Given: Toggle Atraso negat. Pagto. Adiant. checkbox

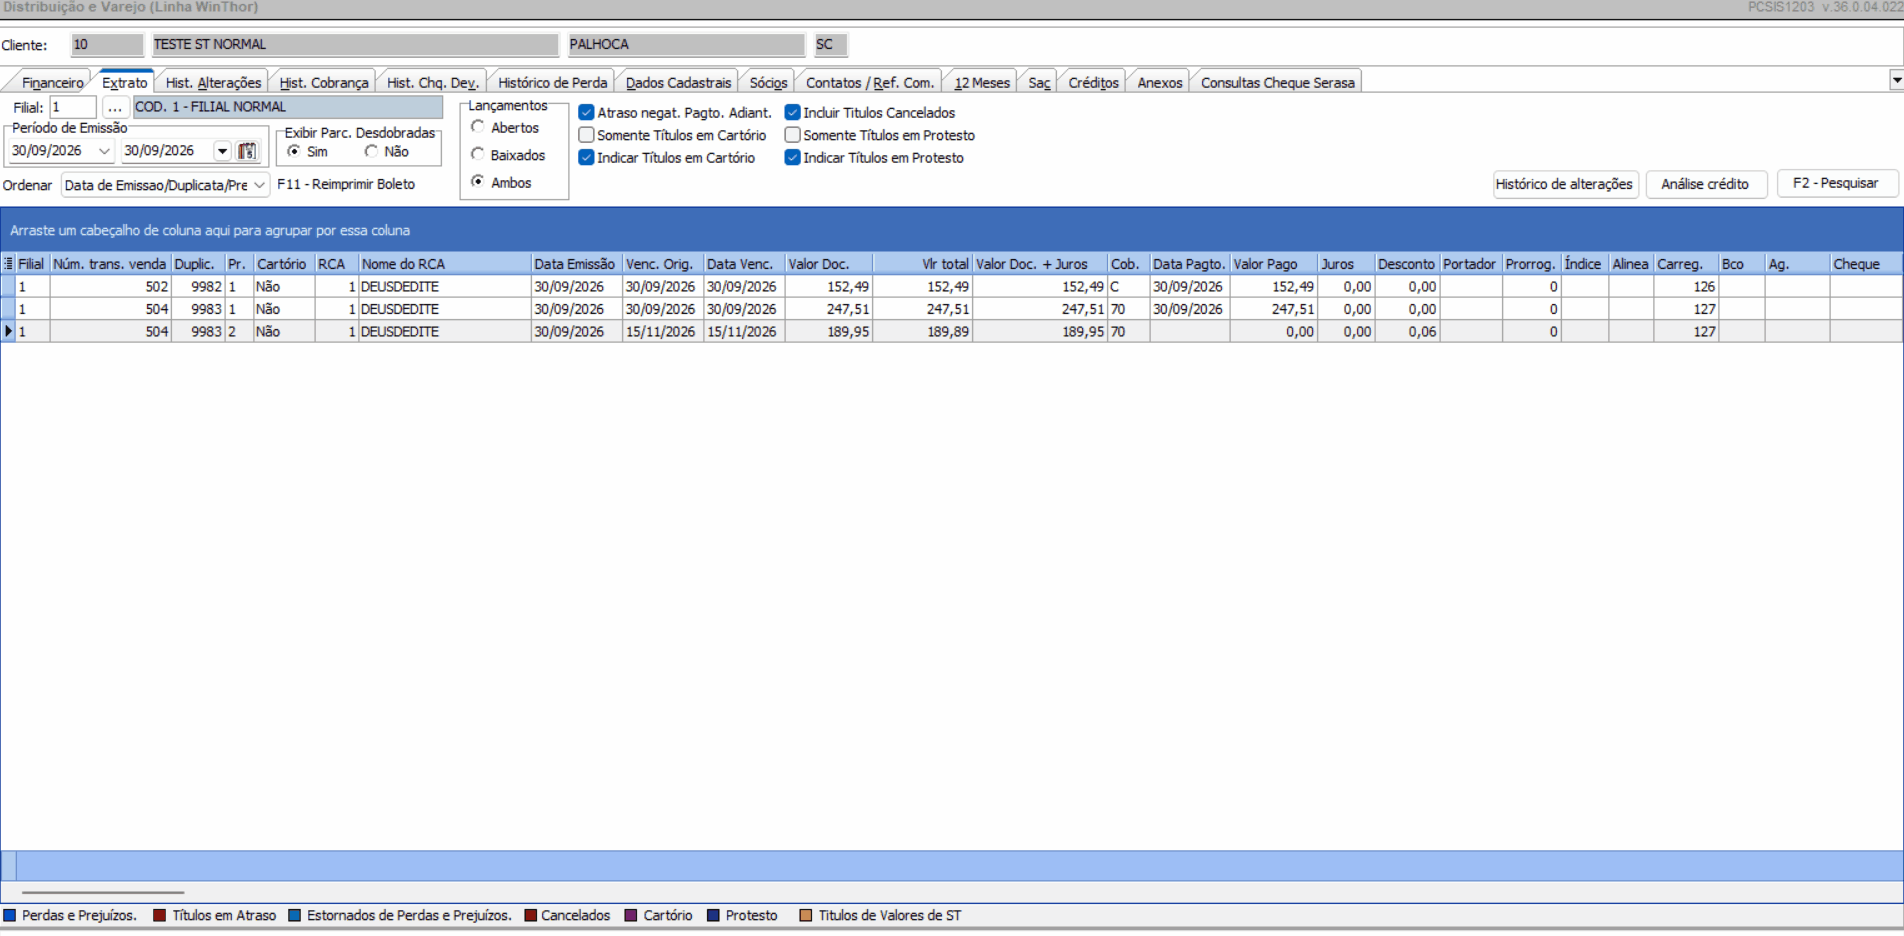Looking at the screenshot, I should [x=587, y=113].
